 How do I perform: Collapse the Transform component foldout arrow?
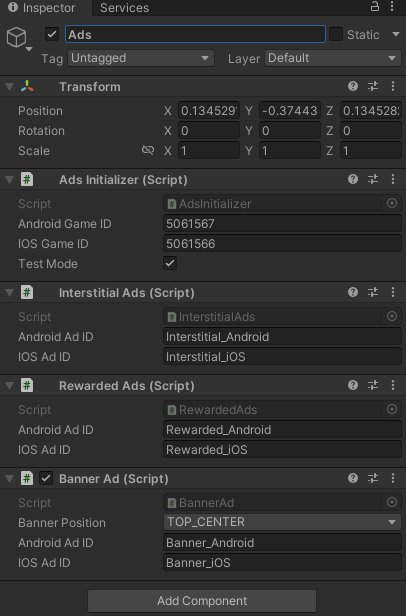pyautogui.click(x=9, y=86)
